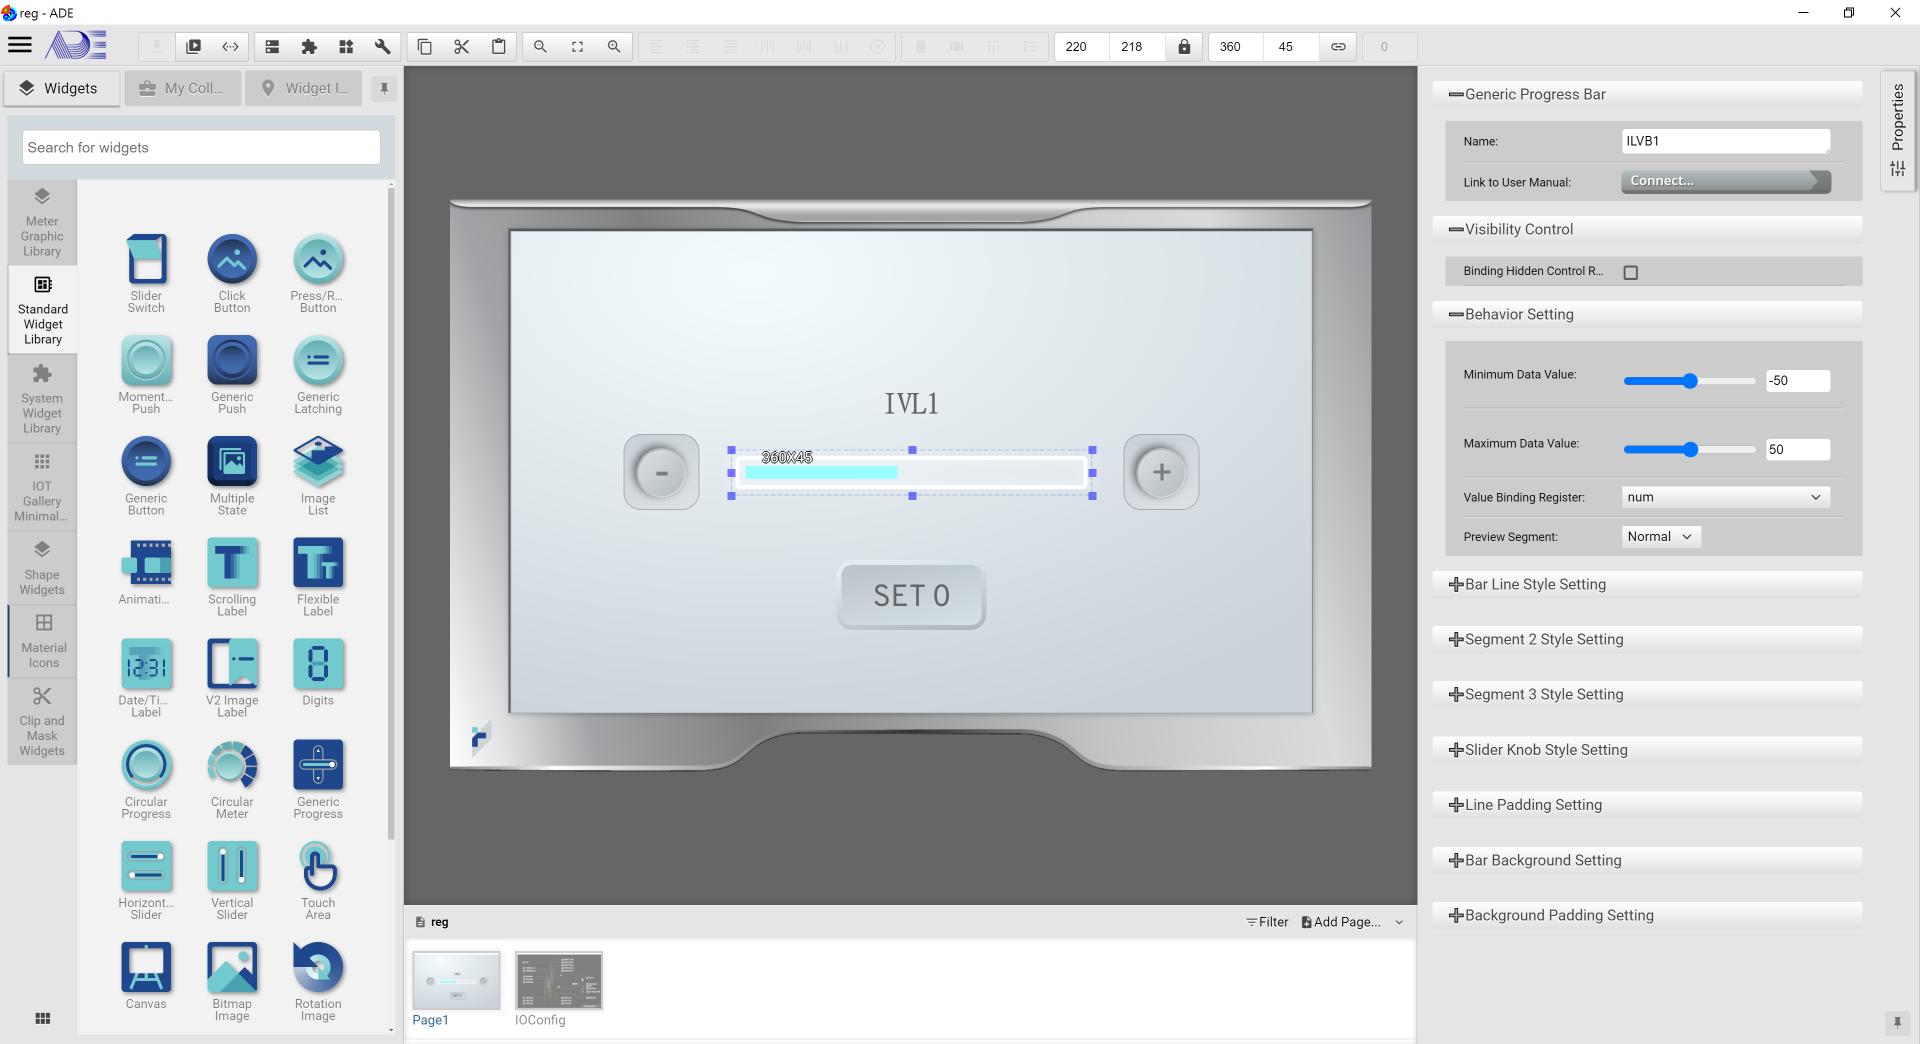
Task: Click the Connect button for User Manual
Action: tap(1725, 181)
